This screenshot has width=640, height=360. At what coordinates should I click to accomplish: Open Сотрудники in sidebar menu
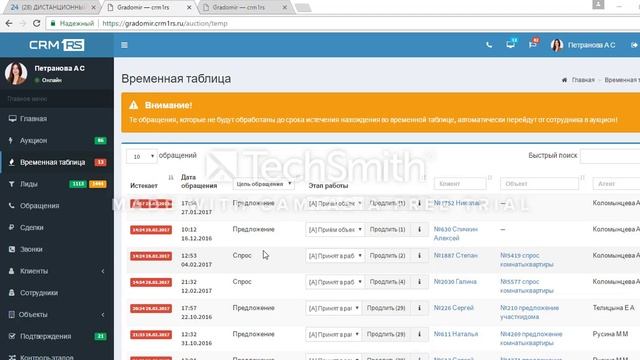click(x=39, y=293)
